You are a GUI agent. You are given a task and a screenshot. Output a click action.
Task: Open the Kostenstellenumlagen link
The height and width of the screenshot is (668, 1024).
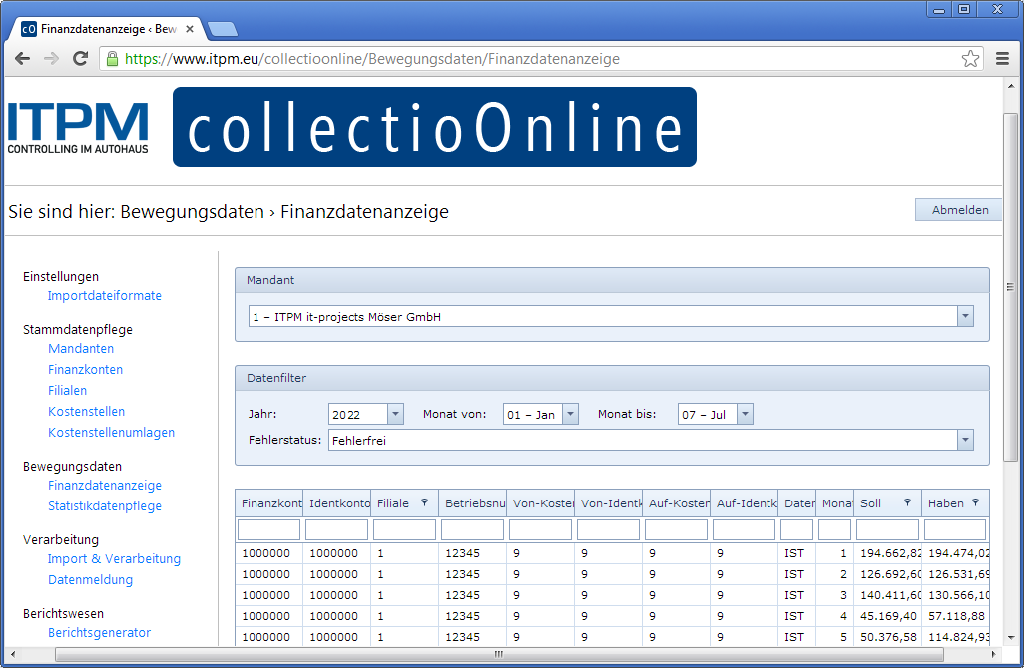(111, 432)
